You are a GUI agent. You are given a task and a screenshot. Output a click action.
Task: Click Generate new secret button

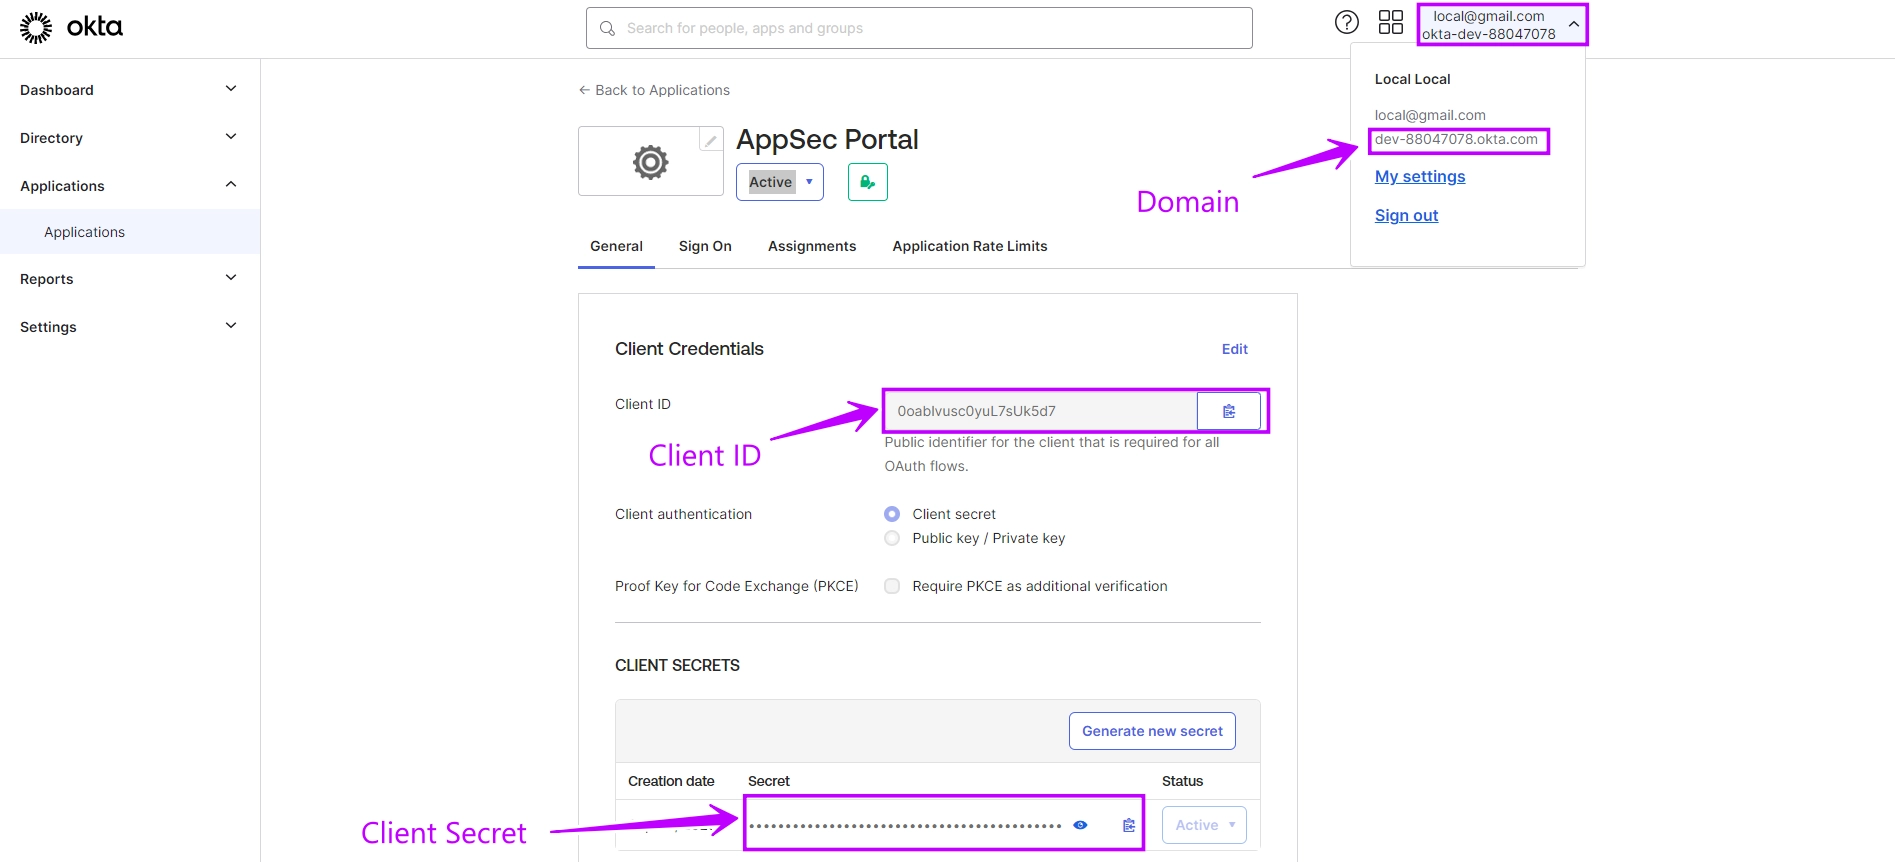click(x=1152, y=731)
